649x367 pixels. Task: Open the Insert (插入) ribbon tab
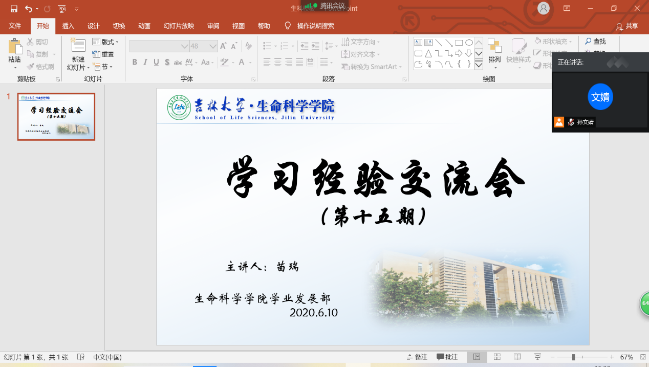pyautogui.click(x=68, y=26)
